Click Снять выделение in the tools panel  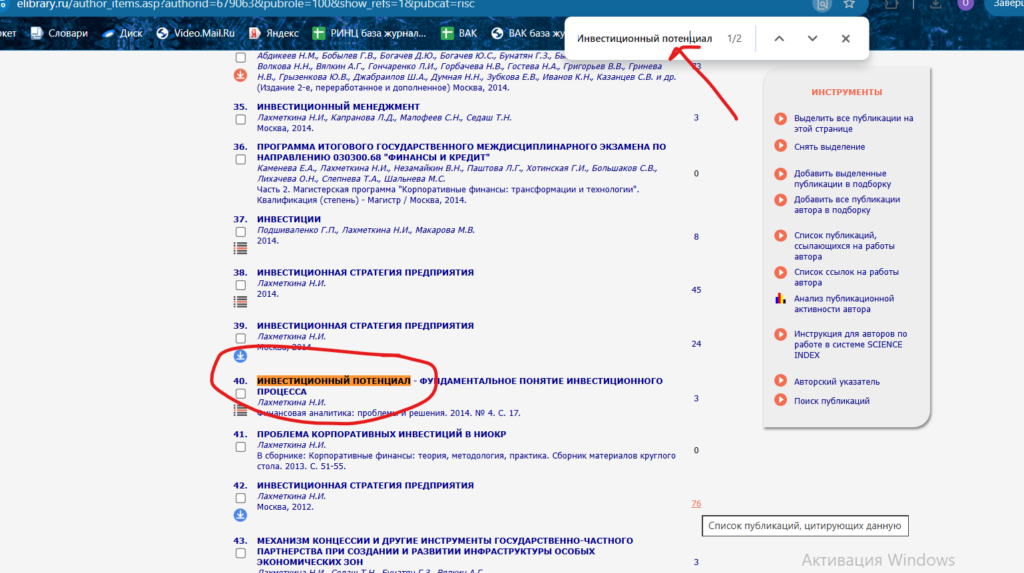coord(829,147)
